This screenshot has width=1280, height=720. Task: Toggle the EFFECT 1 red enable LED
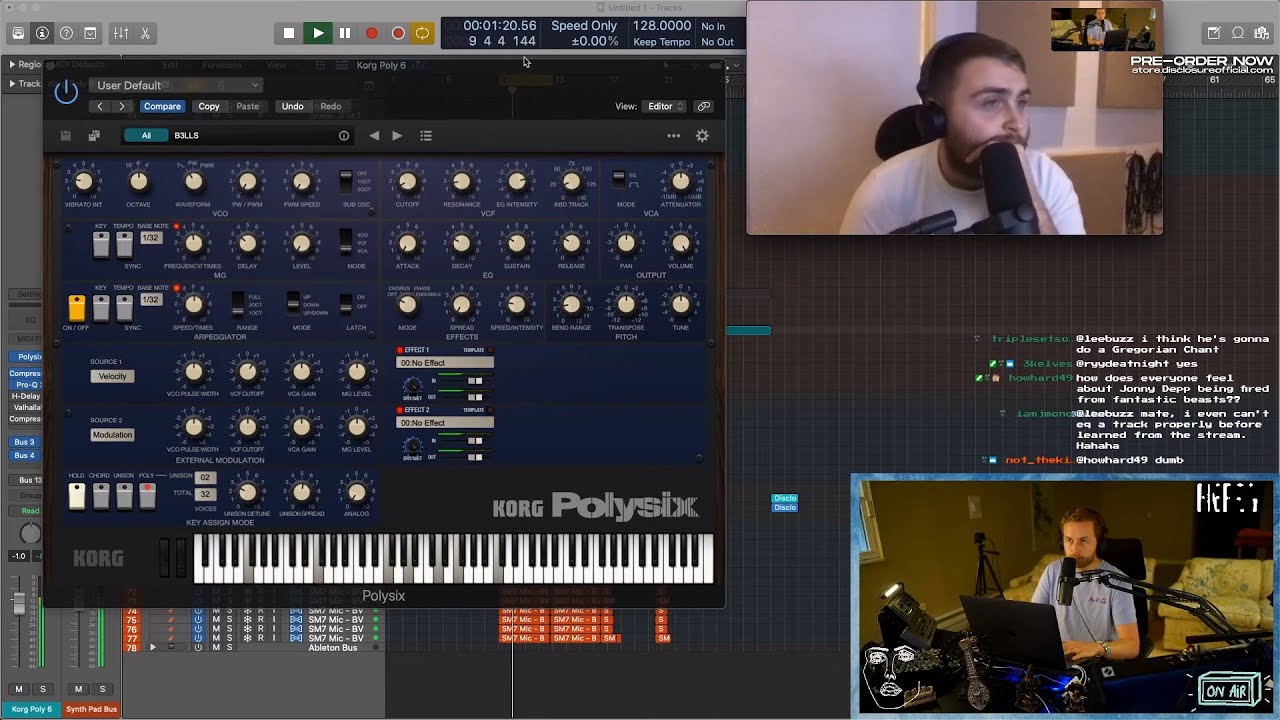[x=400, y=350]
